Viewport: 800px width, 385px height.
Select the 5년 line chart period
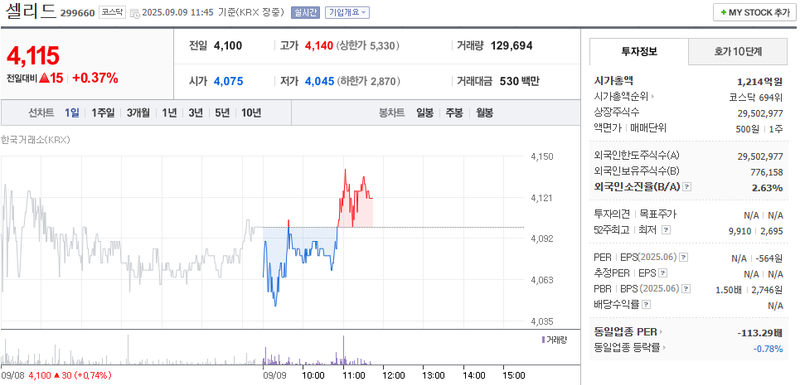[x=222, y=113]
